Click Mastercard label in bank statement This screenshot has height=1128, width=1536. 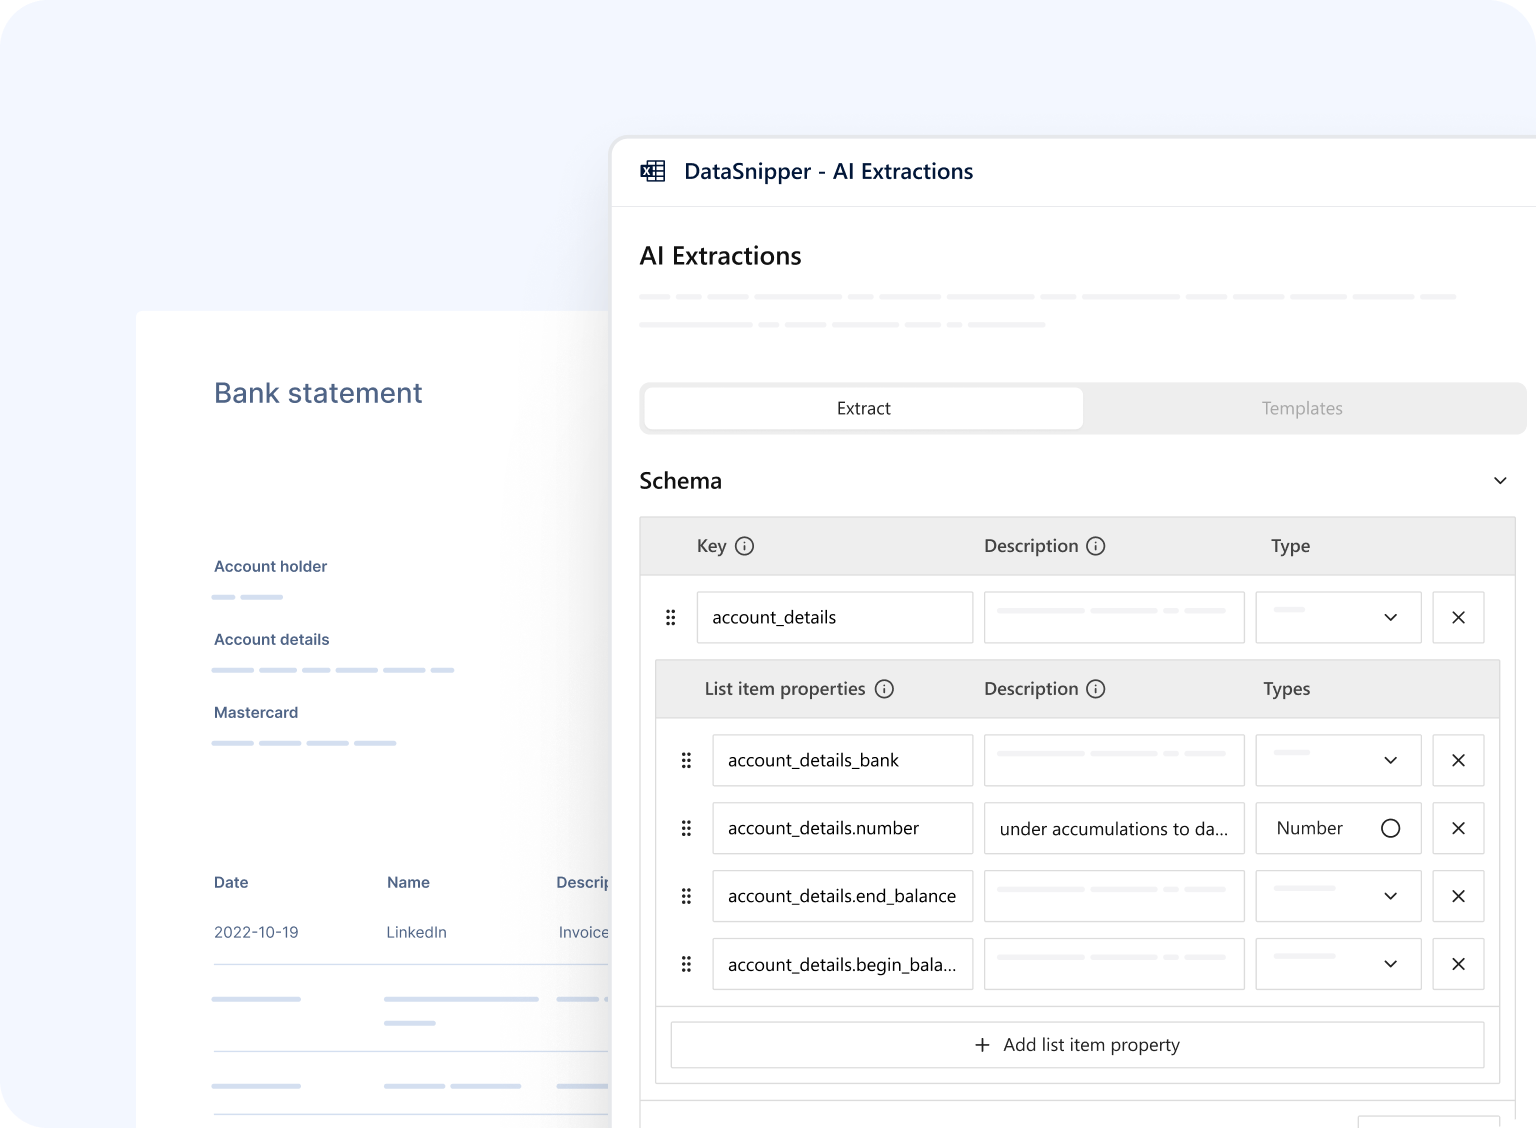click(256, 712)
